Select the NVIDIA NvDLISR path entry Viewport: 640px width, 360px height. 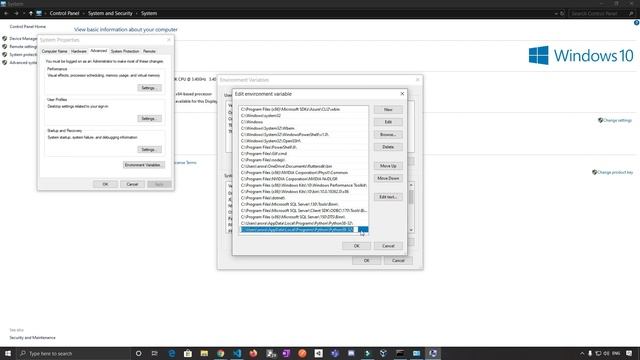click(x=304, y=179)
